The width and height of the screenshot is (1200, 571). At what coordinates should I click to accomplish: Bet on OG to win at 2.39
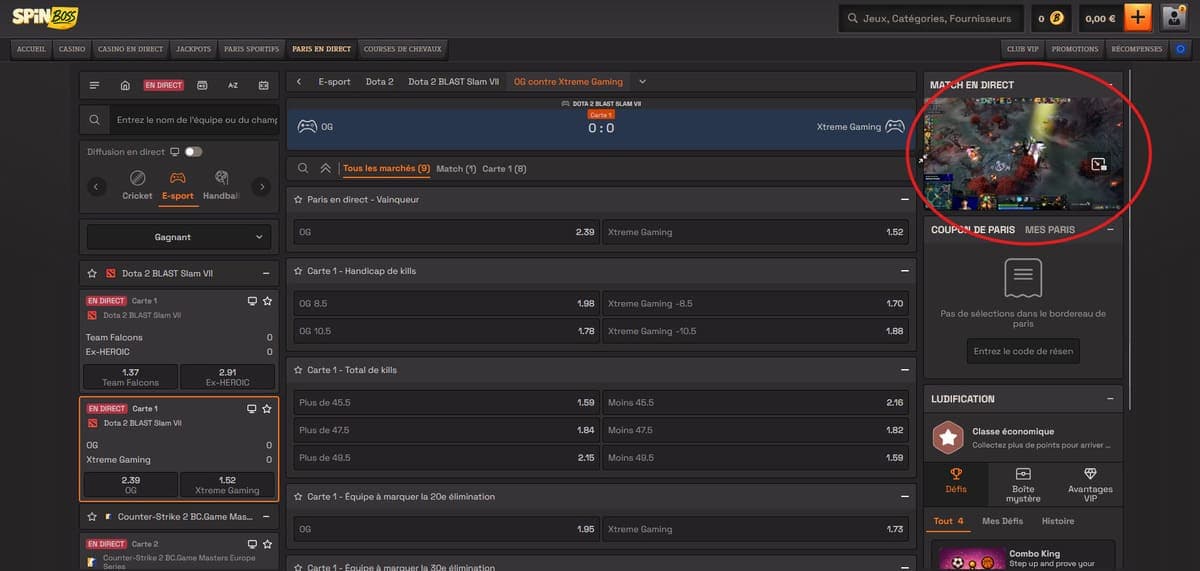tap(446, 232)
